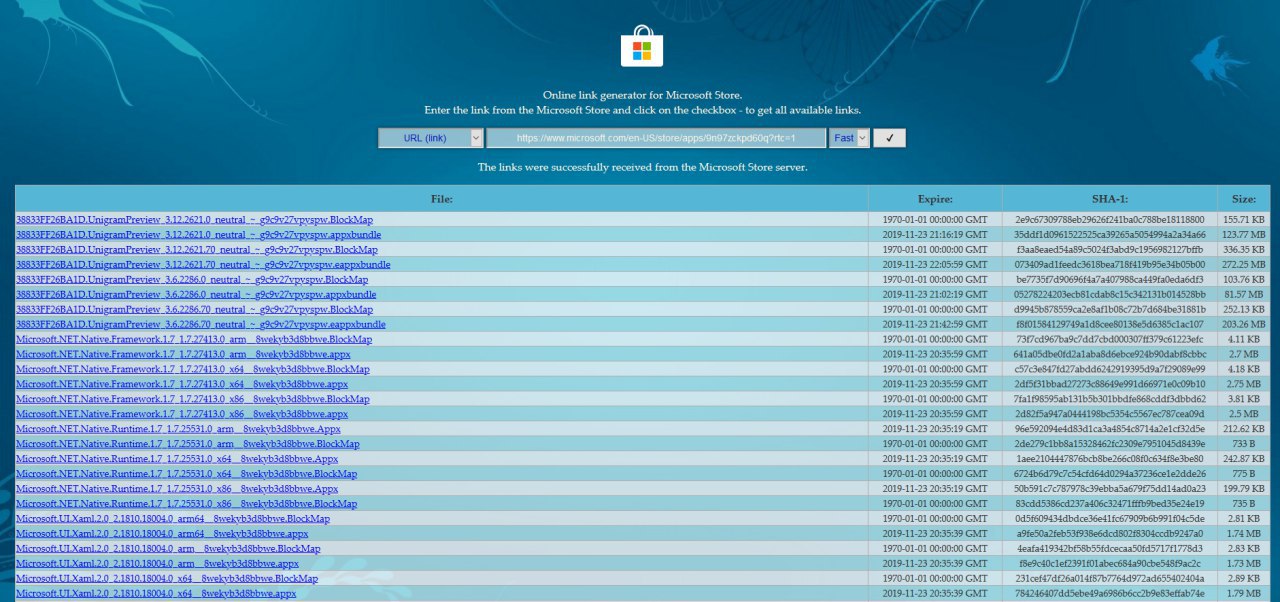Click expire time 2019-11-23 21:16:19 GMT
Viewport: 1280px width, 602px height.
[935, 234]
